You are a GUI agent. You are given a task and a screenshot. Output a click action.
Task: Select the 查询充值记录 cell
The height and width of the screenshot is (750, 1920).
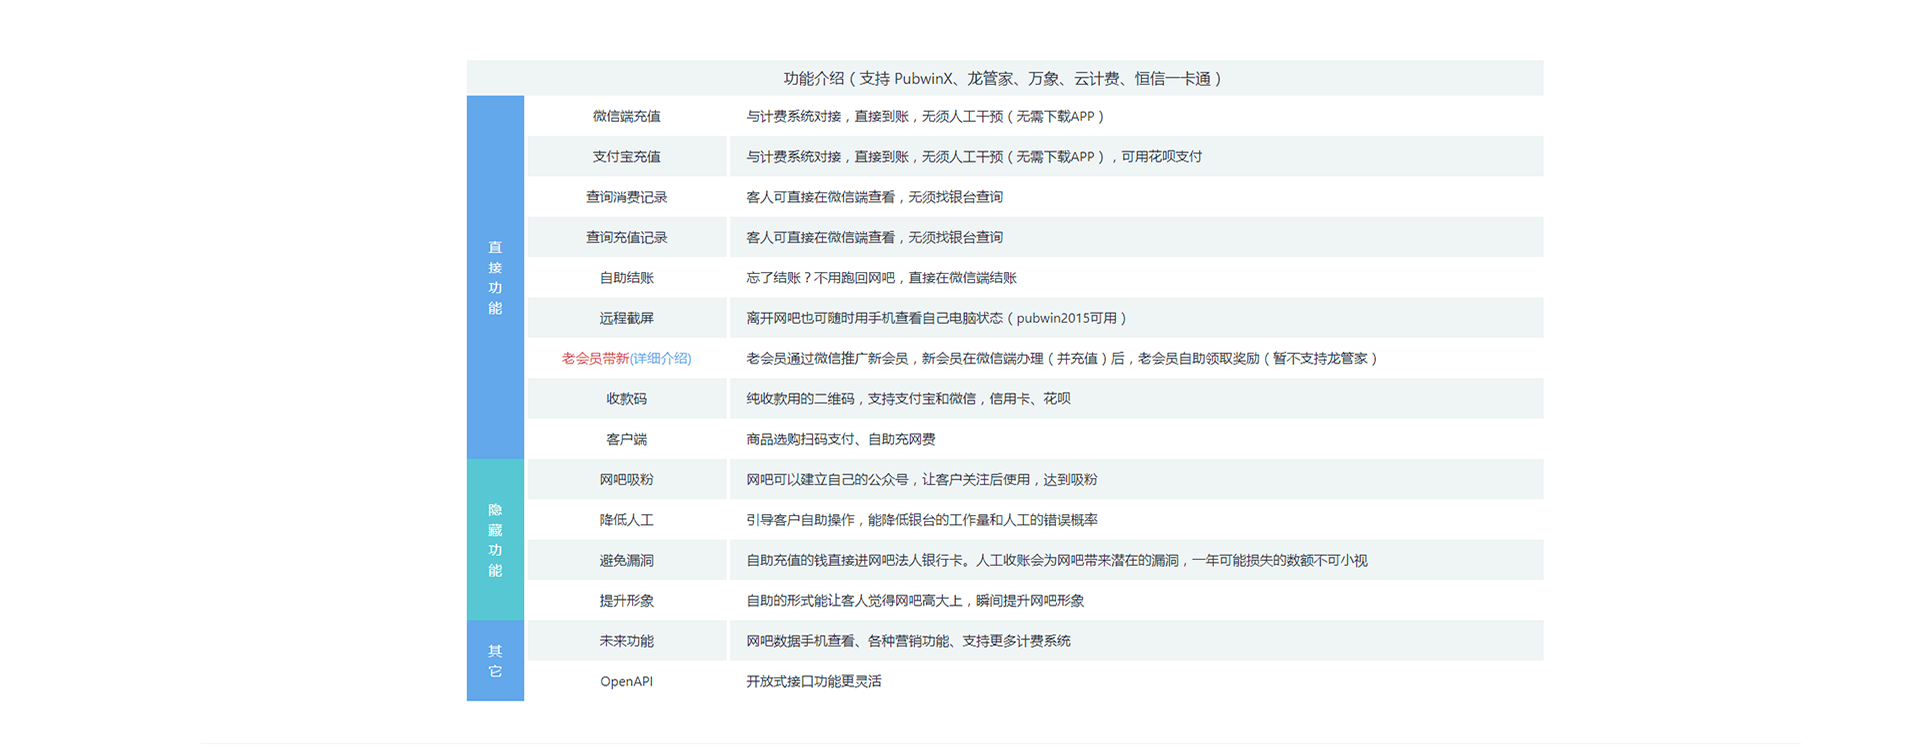point(627,237)
